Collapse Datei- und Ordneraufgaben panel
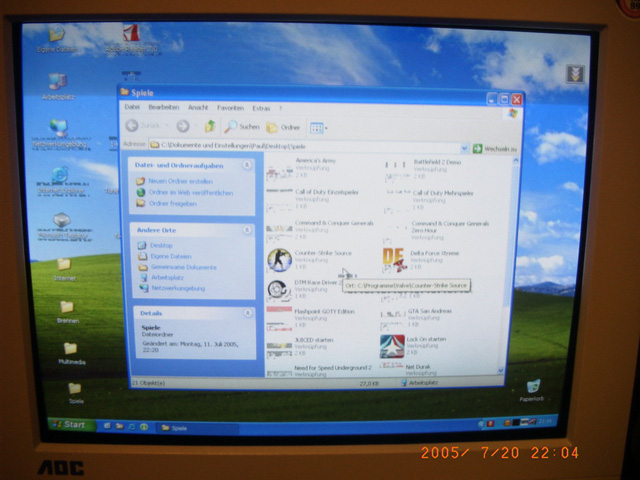The image size is (640, 480). tap(247, 165)
